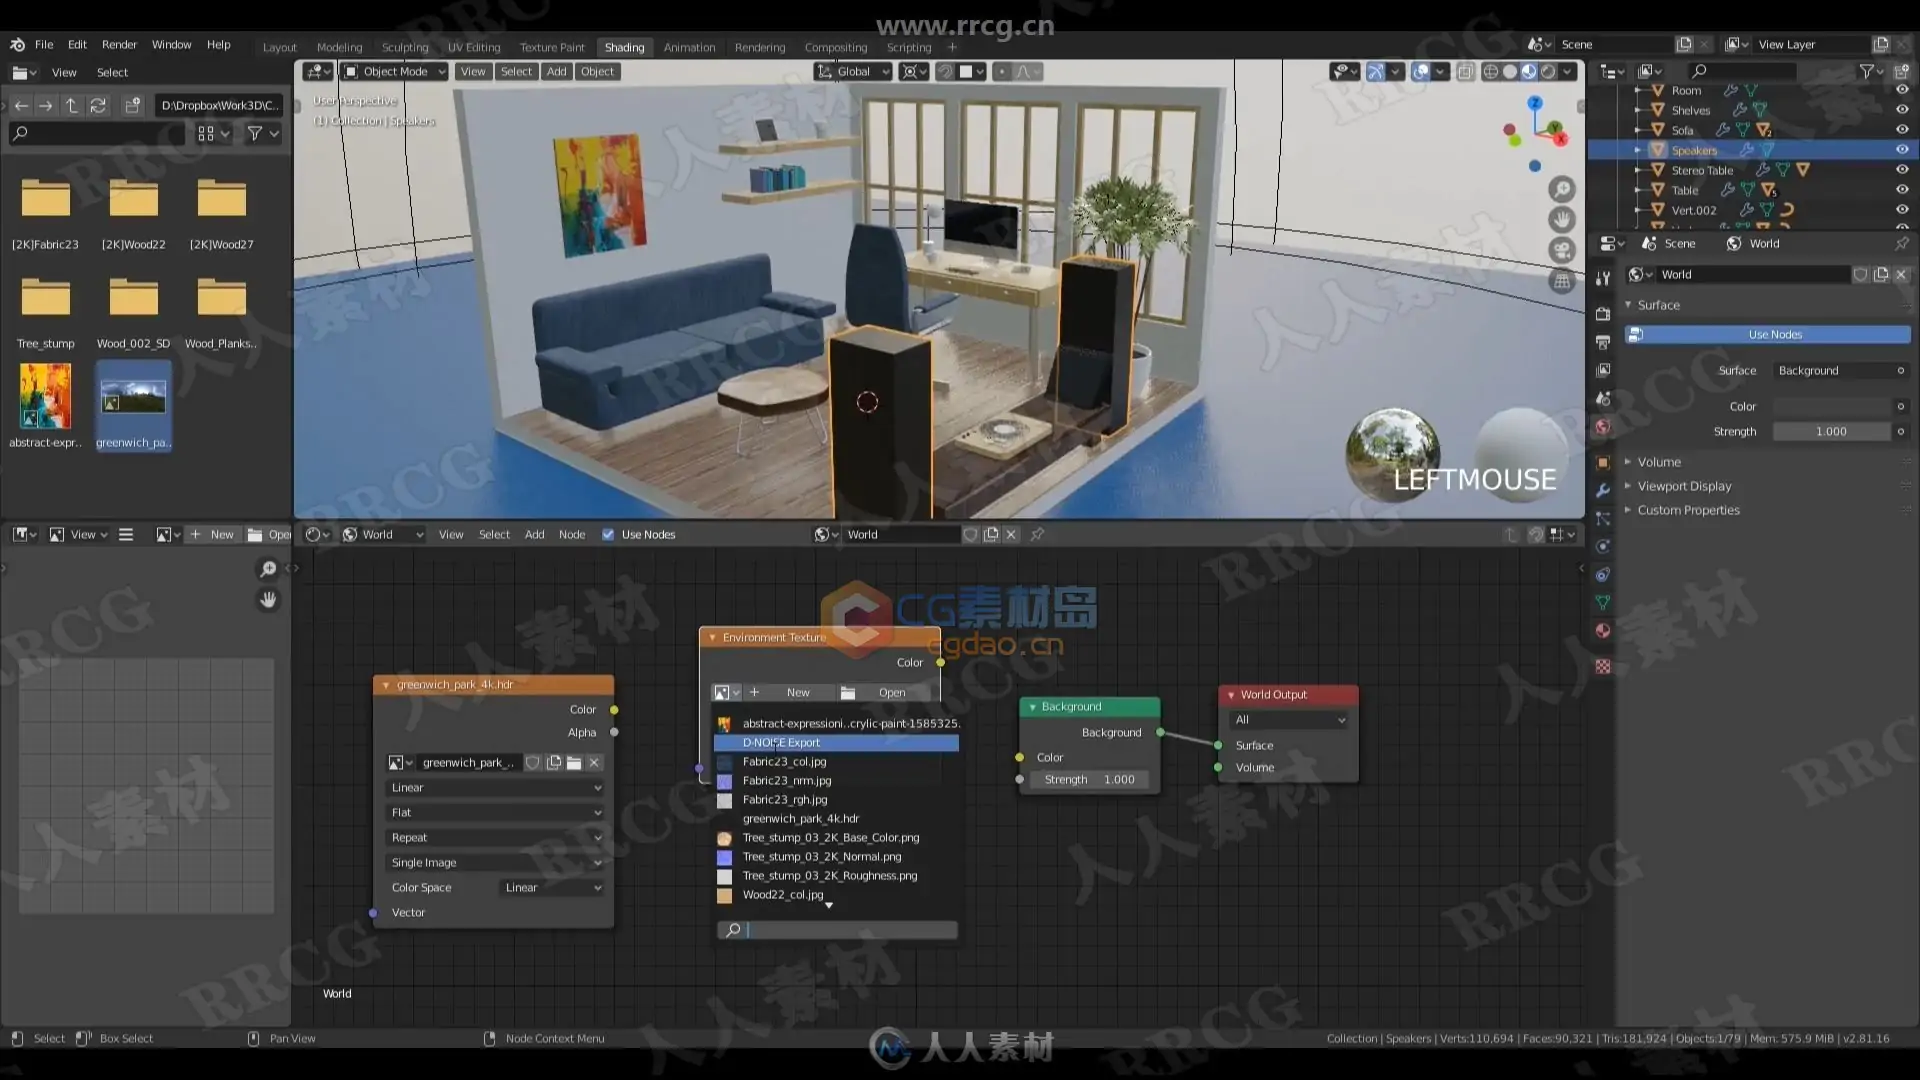
Task: Hide the Speakers object in outliner
Action: click(x=1901, y=150)
